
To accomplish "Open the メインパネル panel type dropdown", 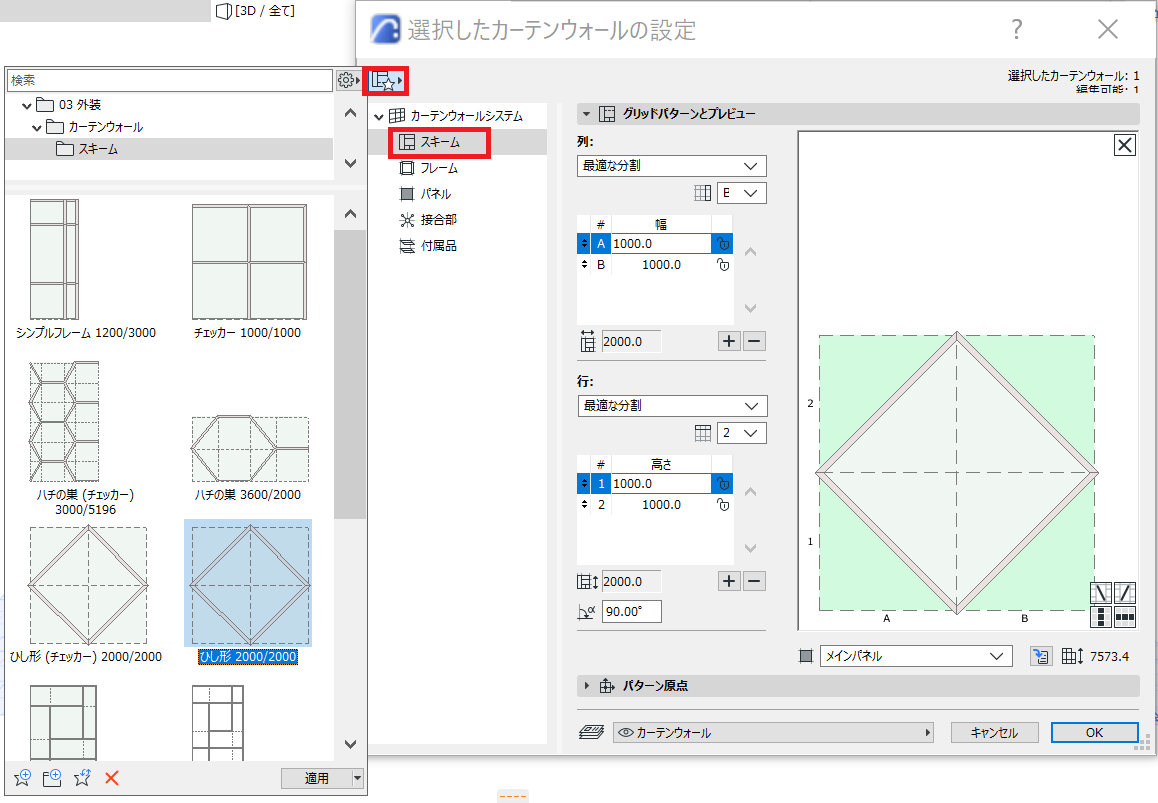I will (x=915, y=656).
